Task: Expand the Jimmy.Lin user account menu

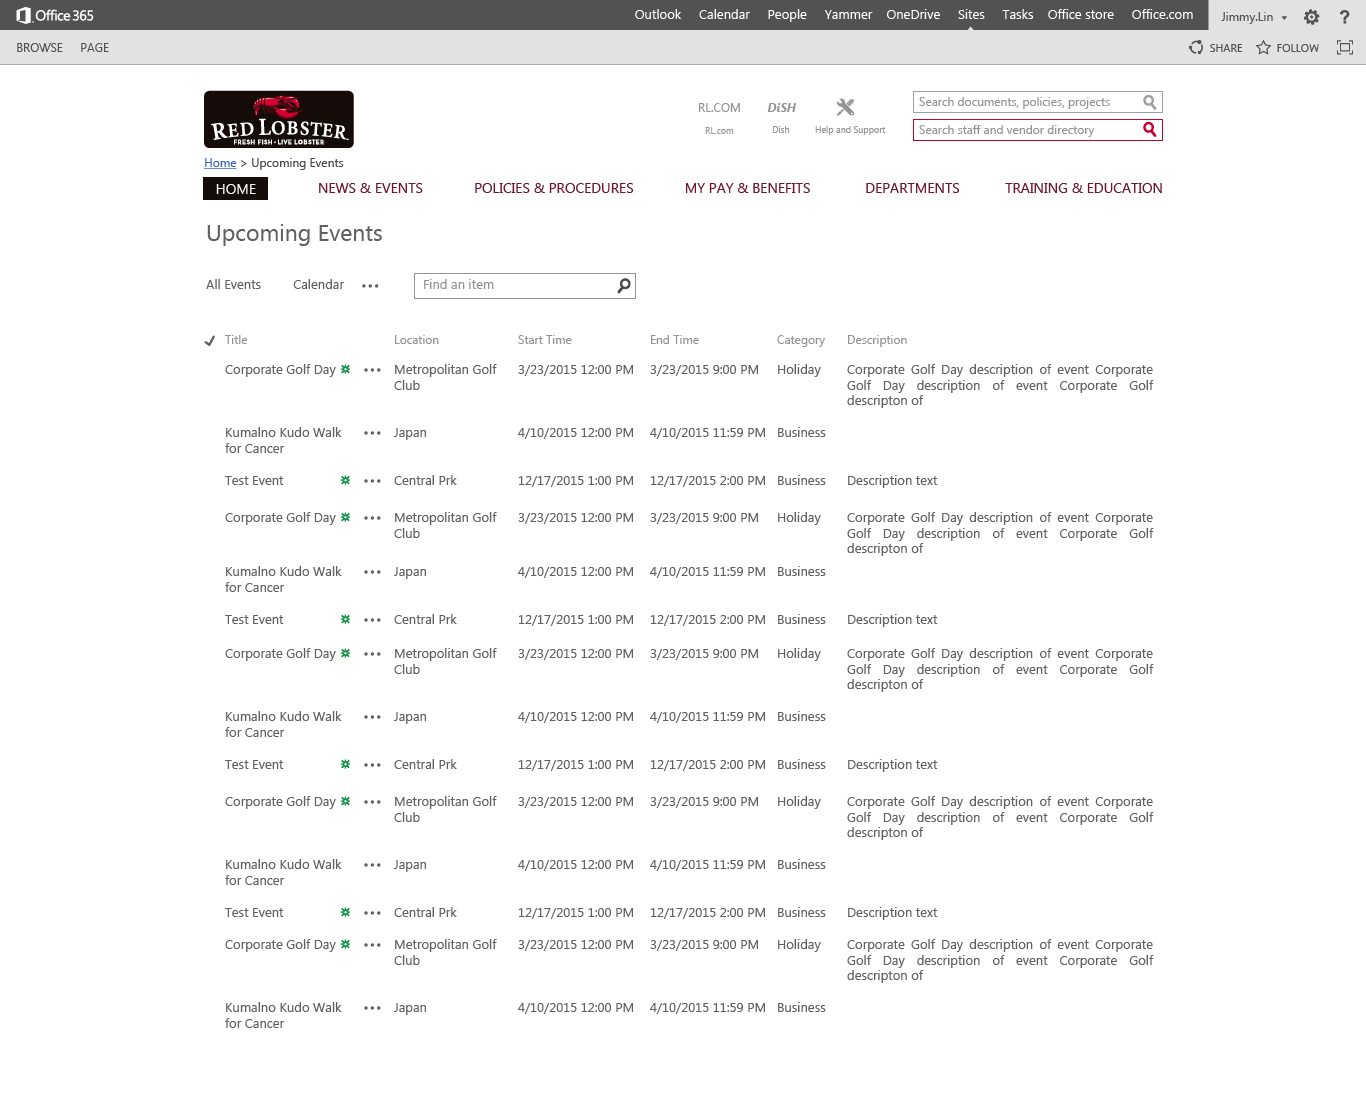Action: (1254, 17)
